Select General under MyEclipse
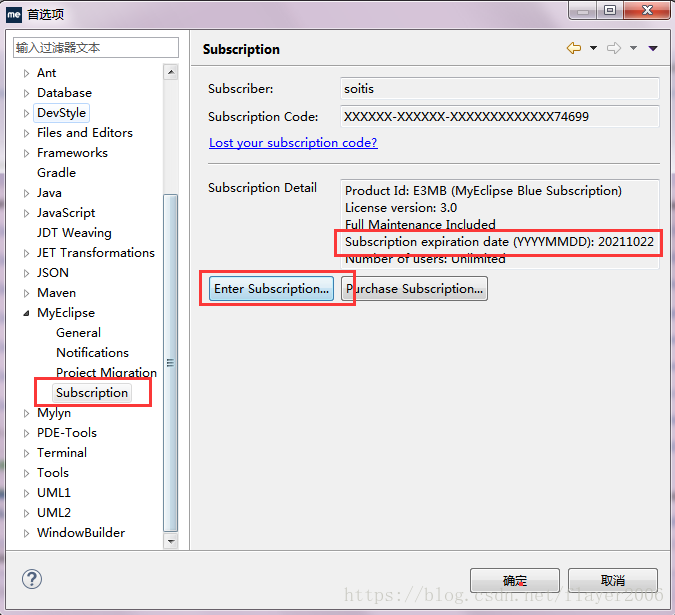 [78, 333]
